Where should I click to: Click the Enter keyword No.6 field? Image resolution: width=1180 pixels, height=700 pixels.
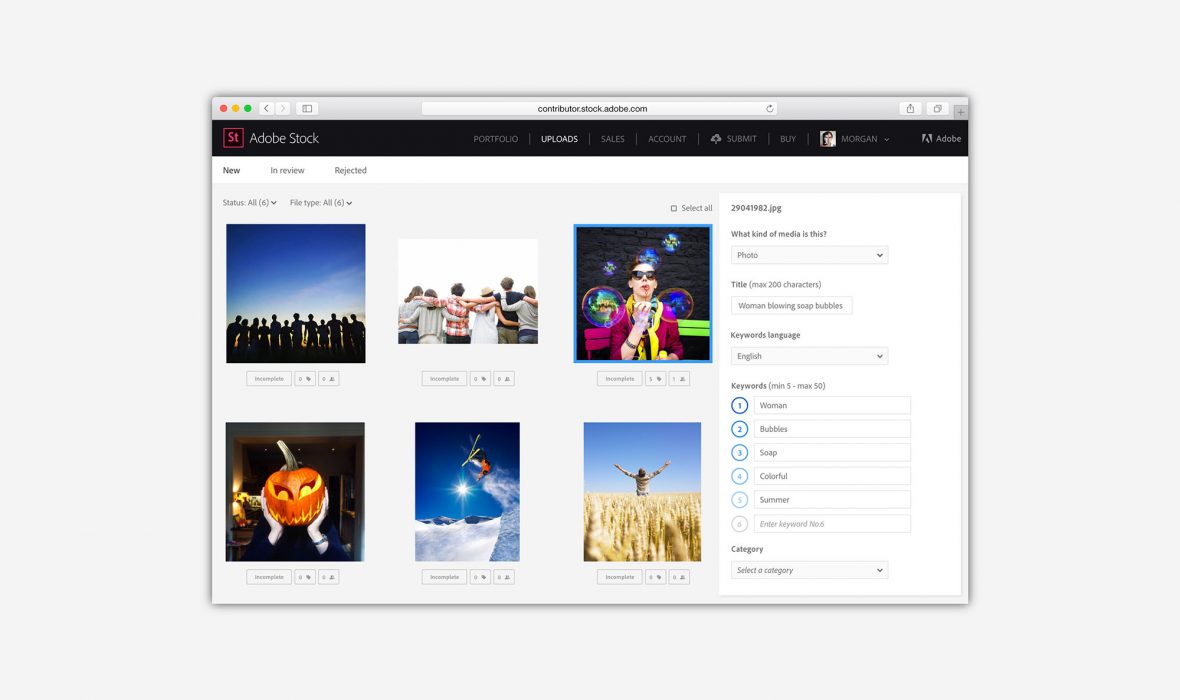831,524
